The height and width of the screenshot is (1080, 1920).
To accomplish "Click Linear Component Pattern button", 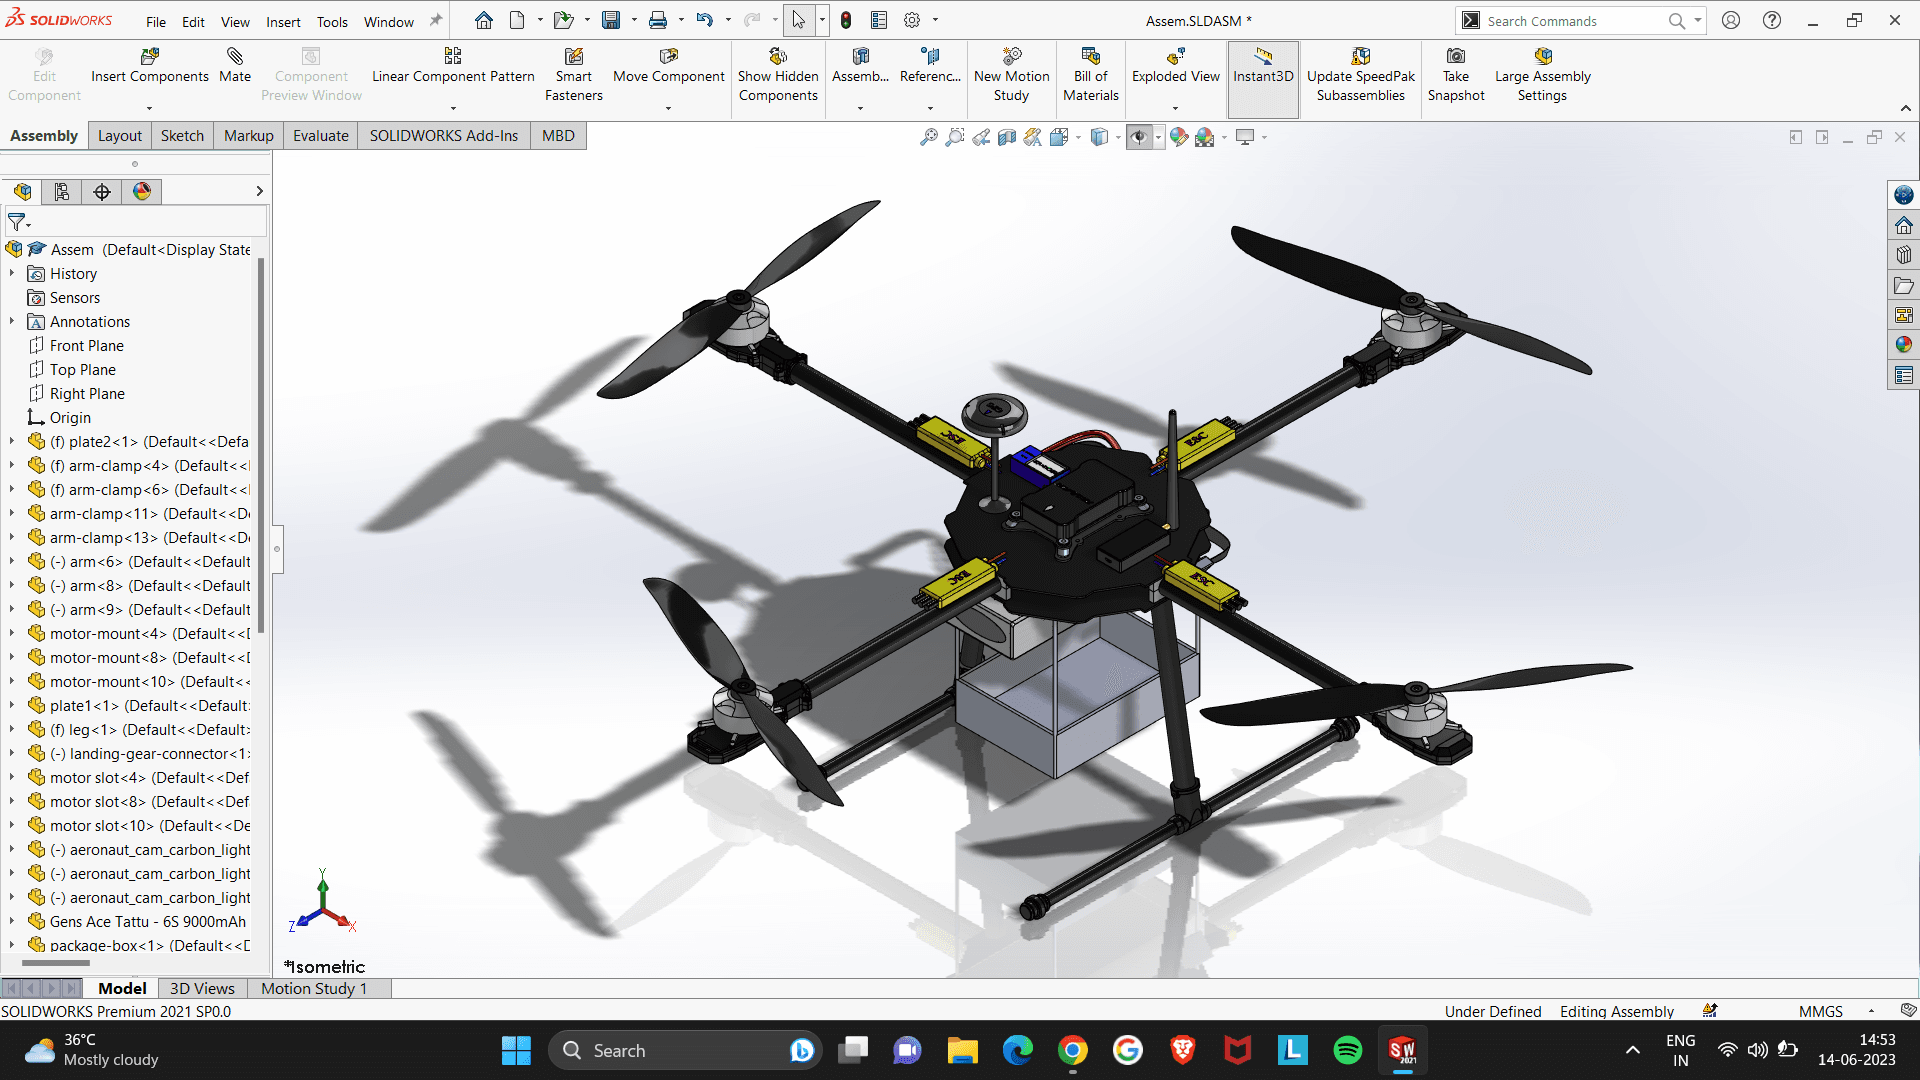I will (453, 66).
